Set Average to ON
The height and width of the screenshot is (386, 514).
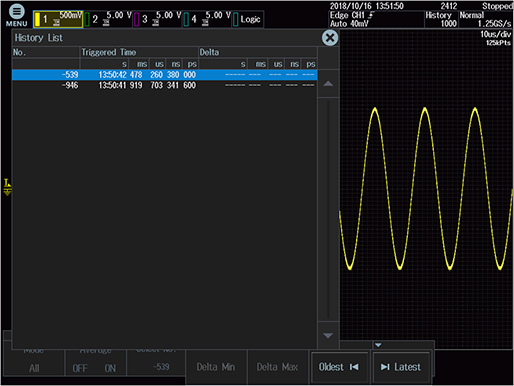[x=110, y=368]
